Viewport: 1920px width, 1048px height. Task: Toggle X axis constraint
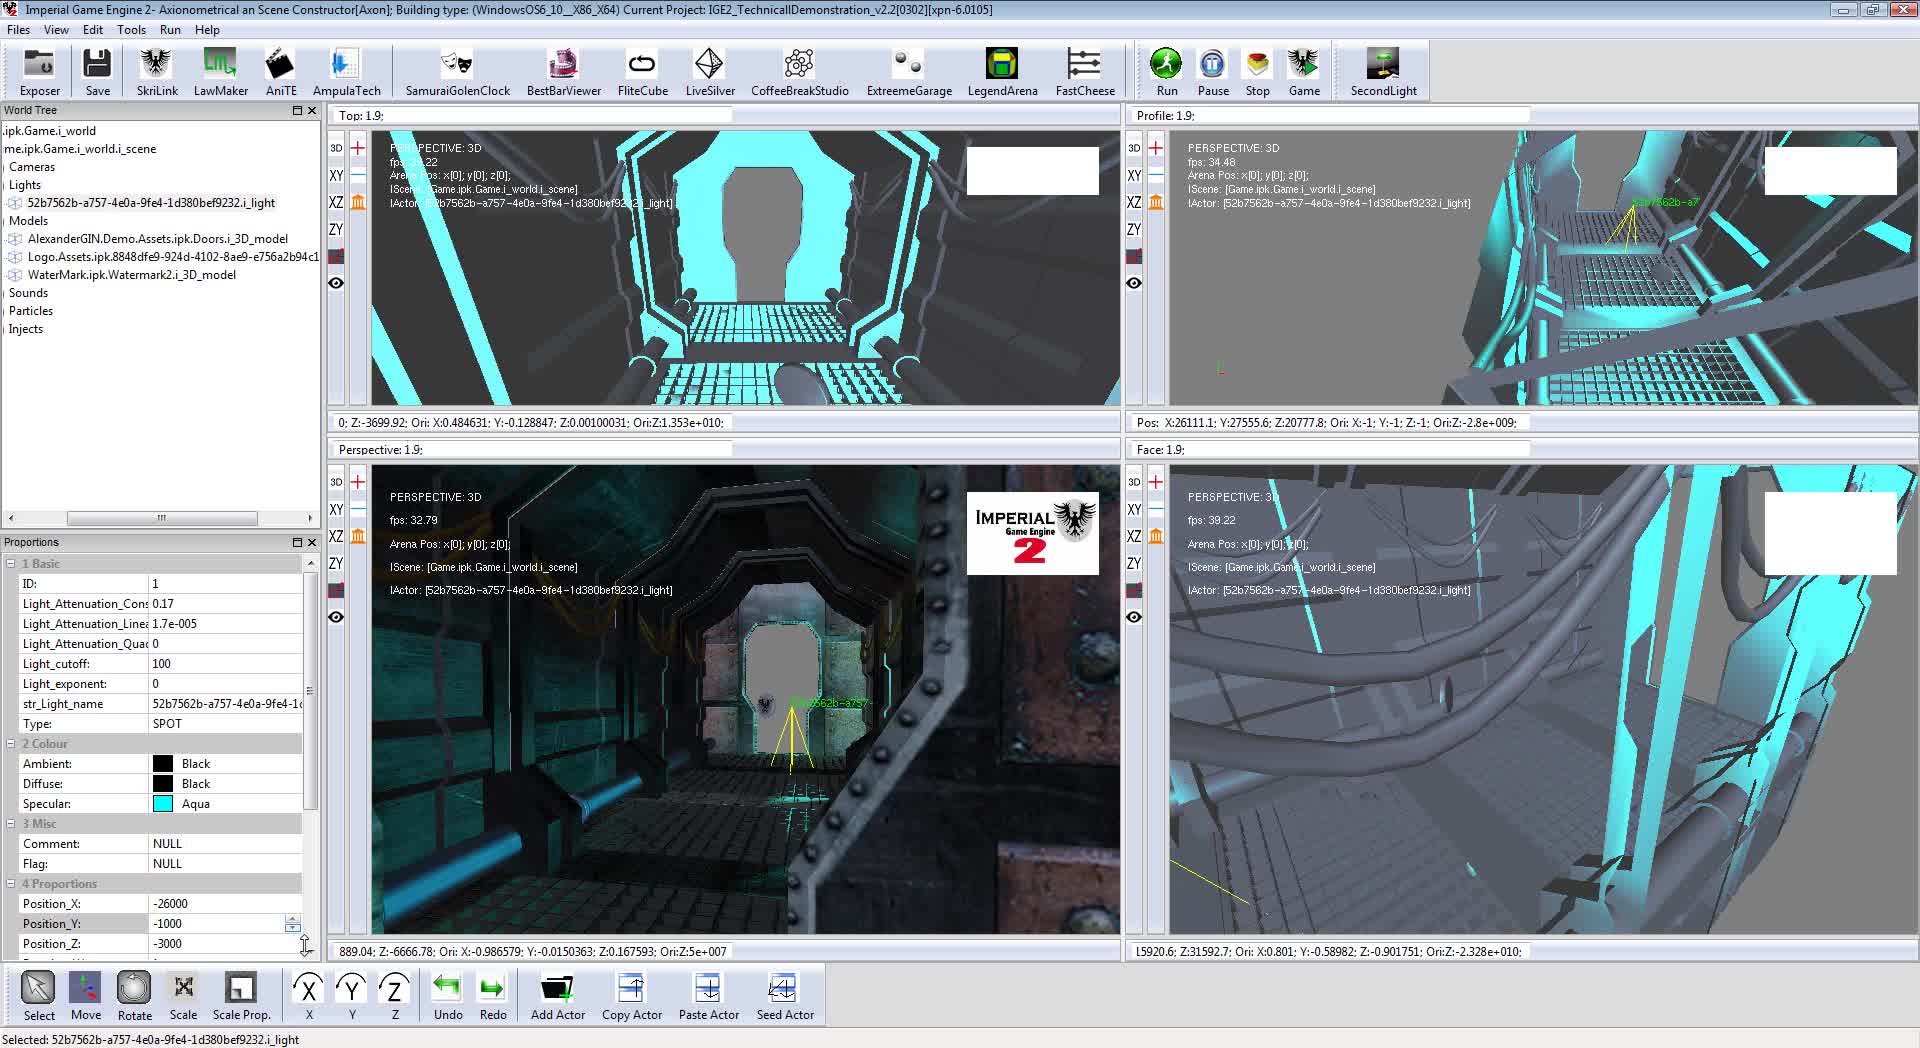308,996
